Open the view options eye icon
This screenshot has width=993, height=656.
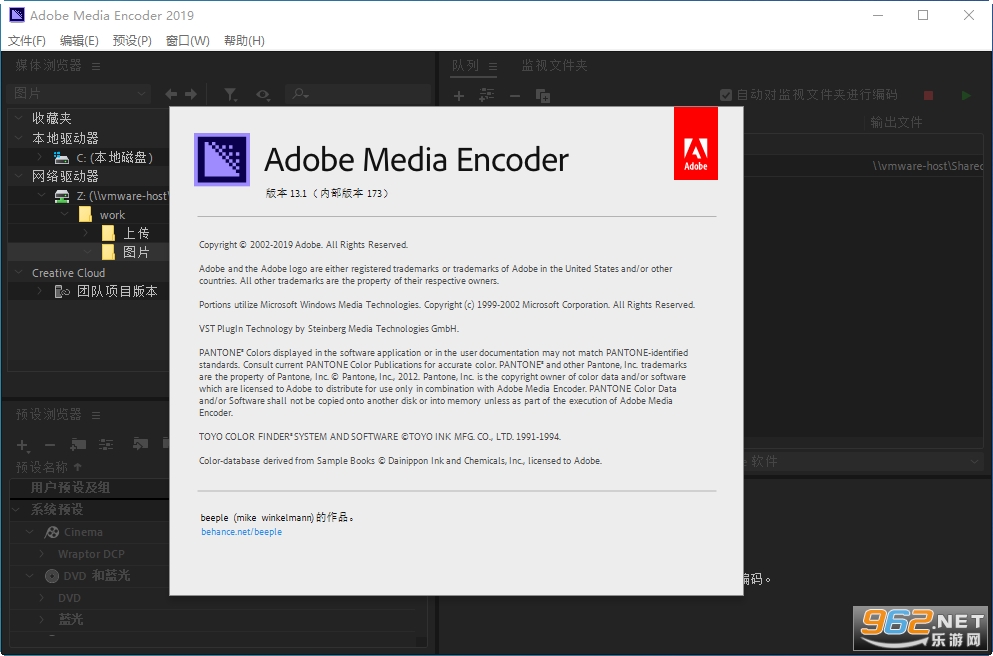(263, 95)
